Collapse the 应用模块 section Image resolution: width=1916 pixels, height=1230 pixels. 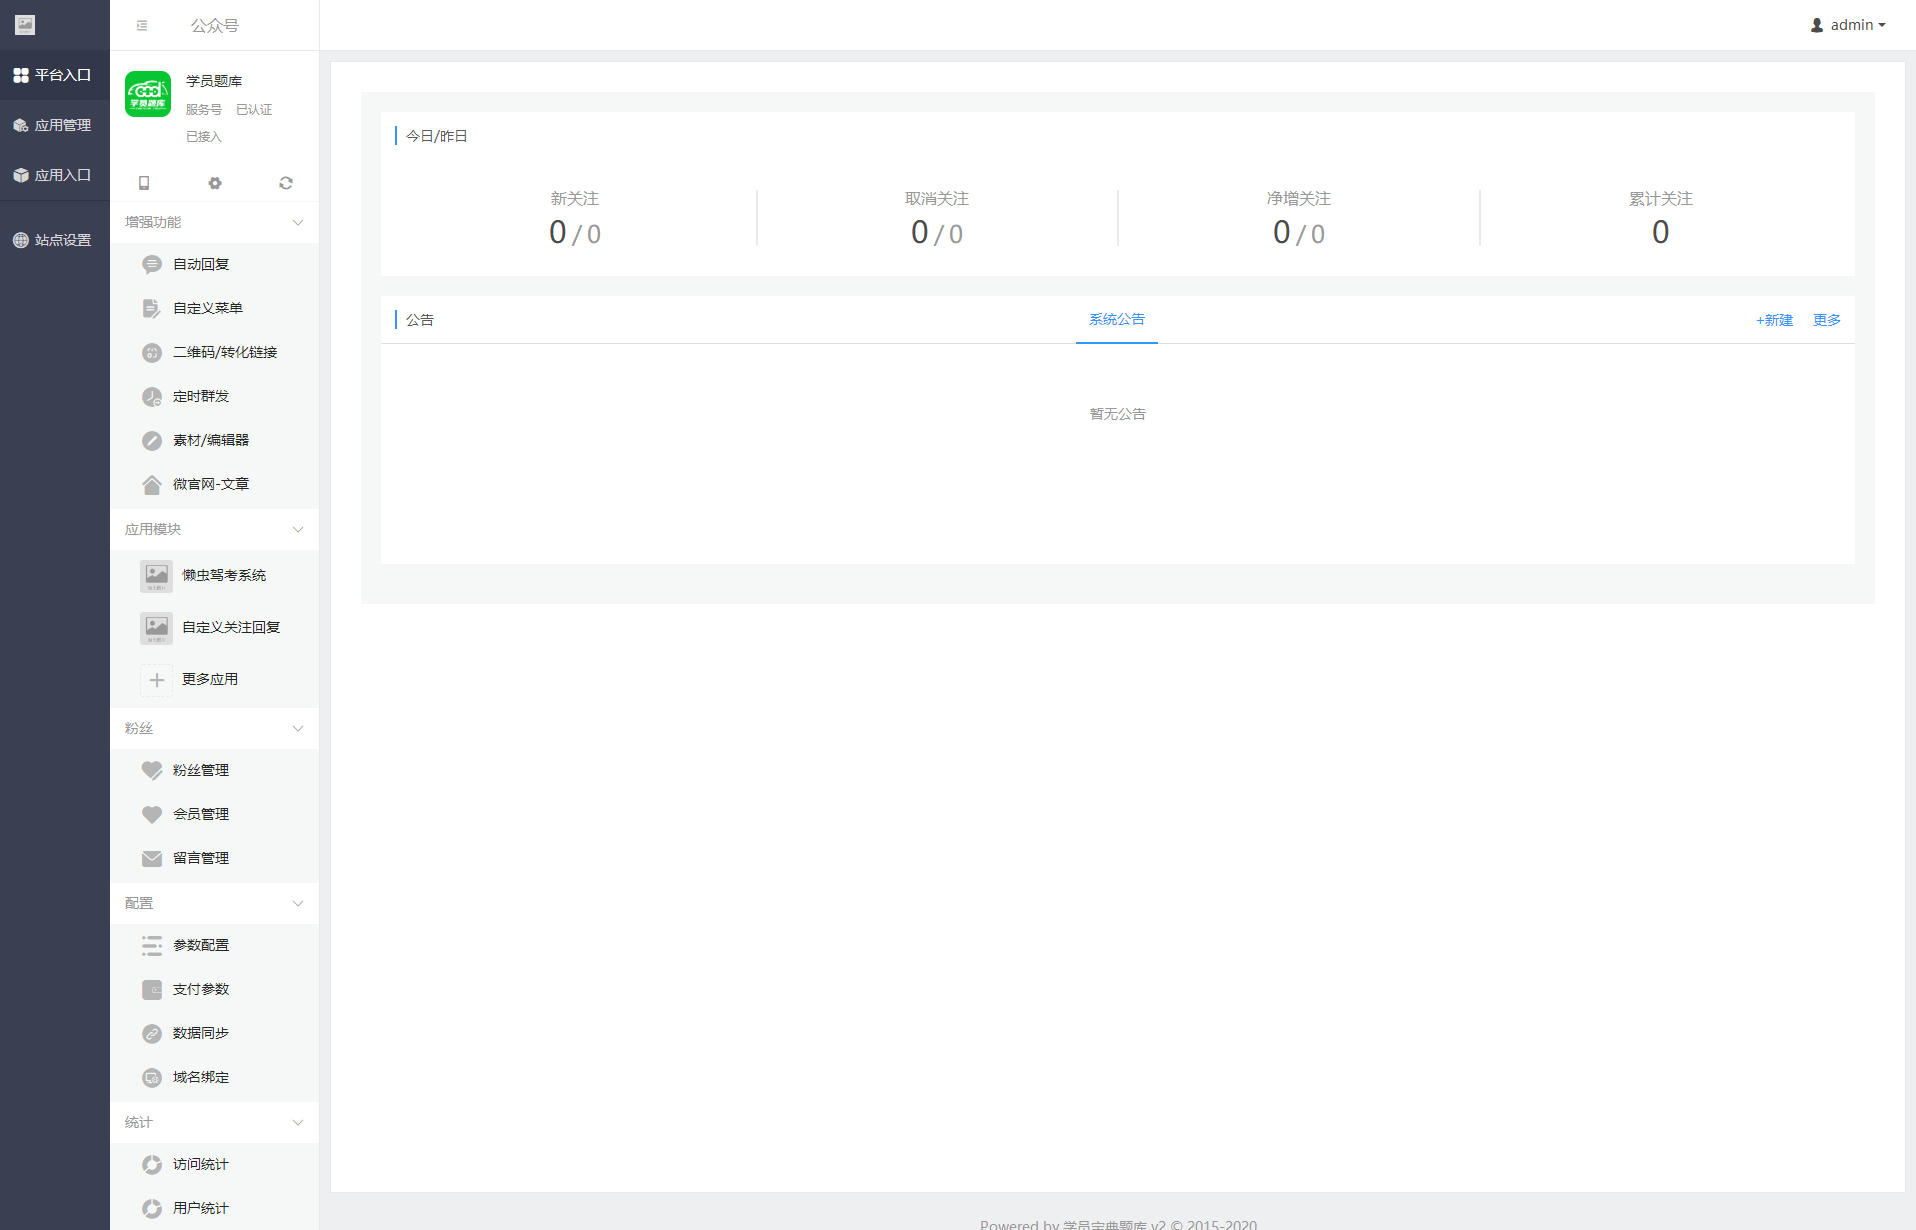pyautogui.click(x=298, y=529)
